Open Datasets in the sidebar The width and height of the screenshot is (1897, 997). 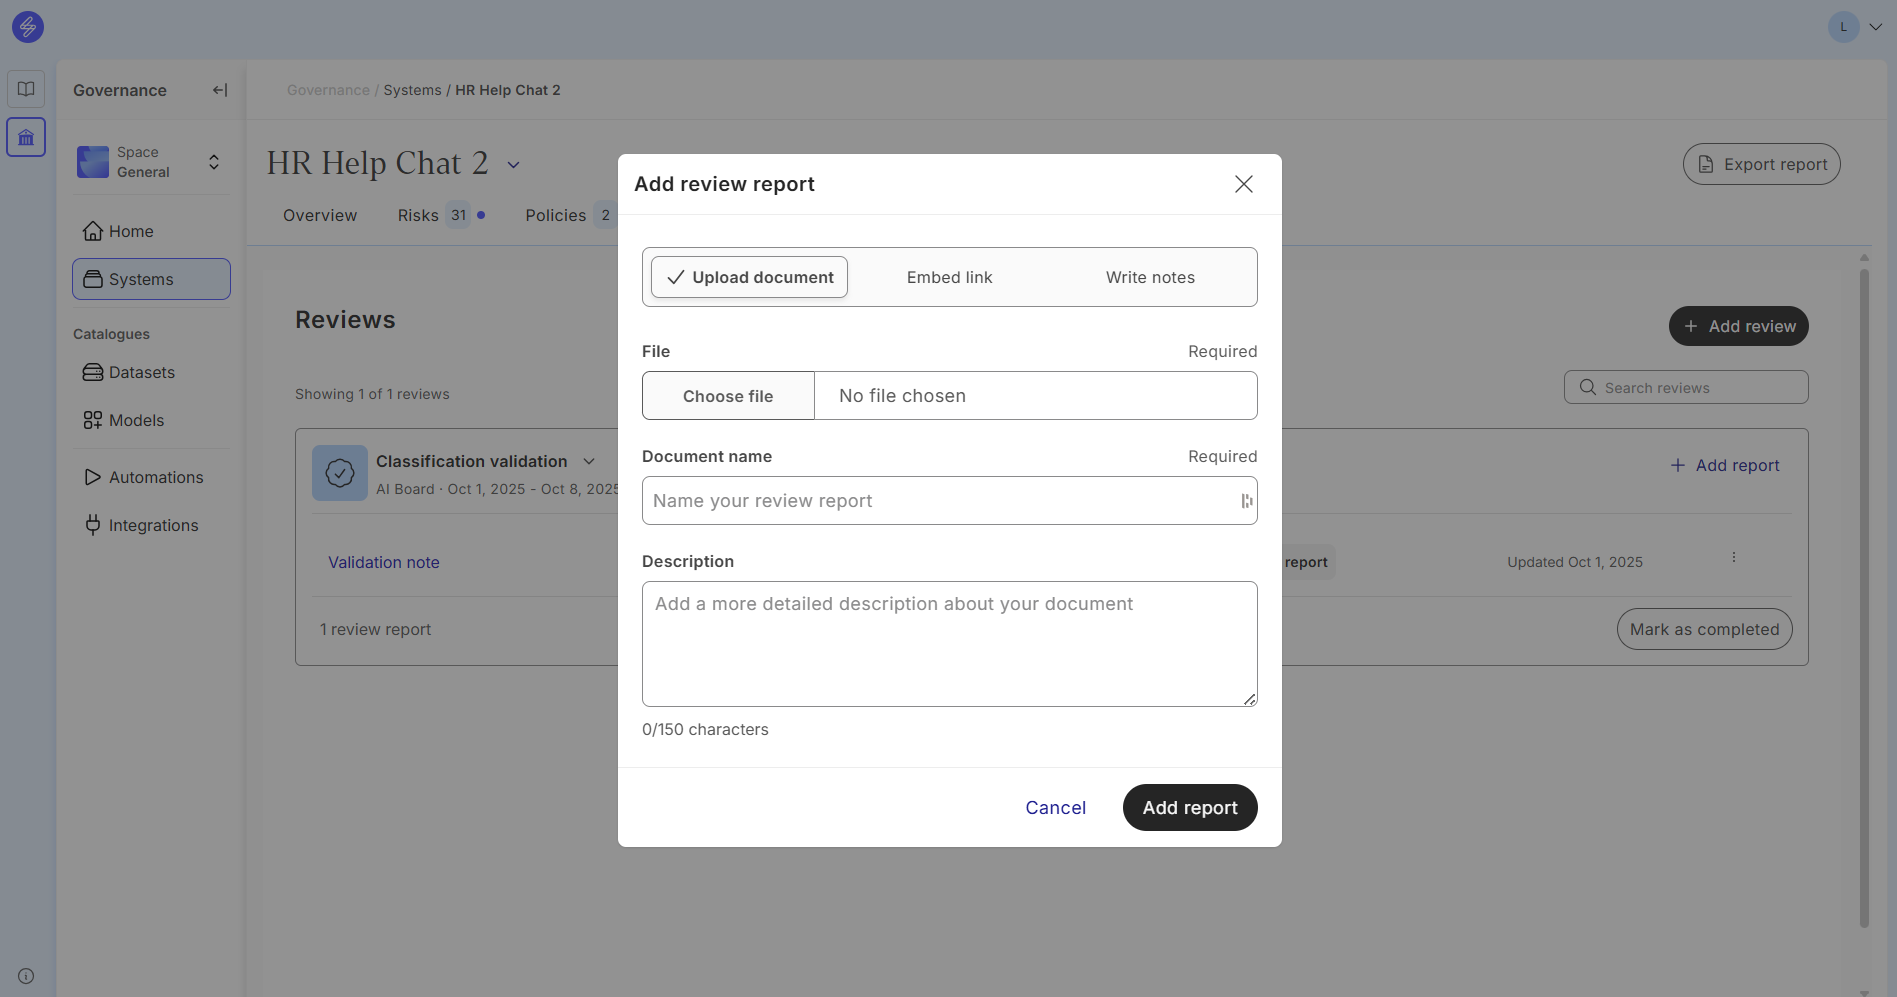point(141,372)
